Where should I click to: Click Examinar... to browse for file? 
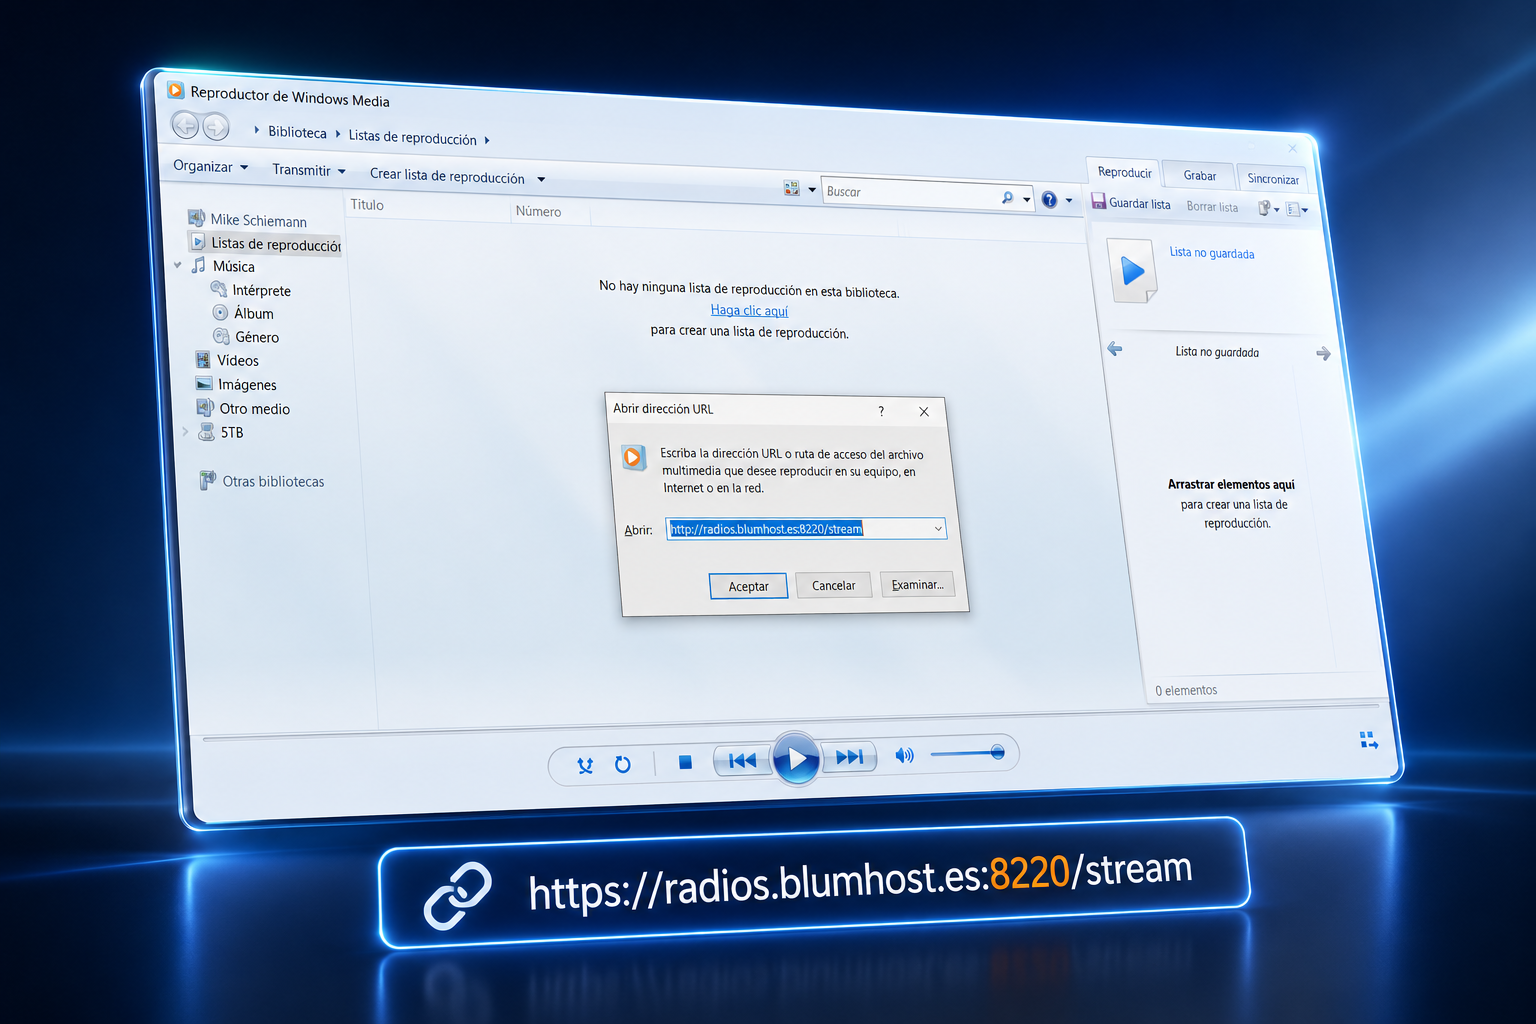tap(917, 584)
